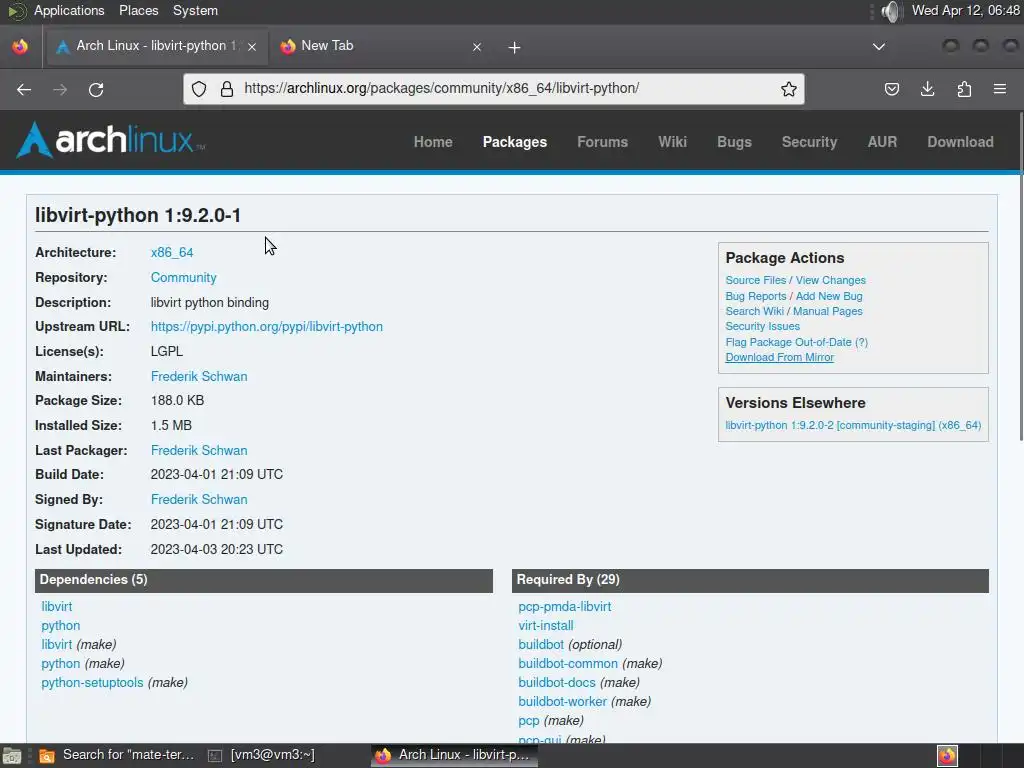The width and height of the screenshot is (1024, 768).
Task: Open the Firefox hamburger menu
Action: tap(1000, 89)
